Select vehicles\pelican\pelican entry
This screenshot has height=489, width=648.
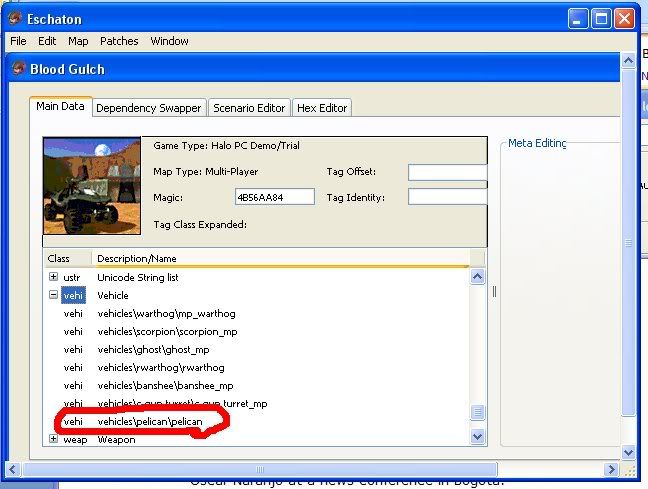tap(150, 422)
